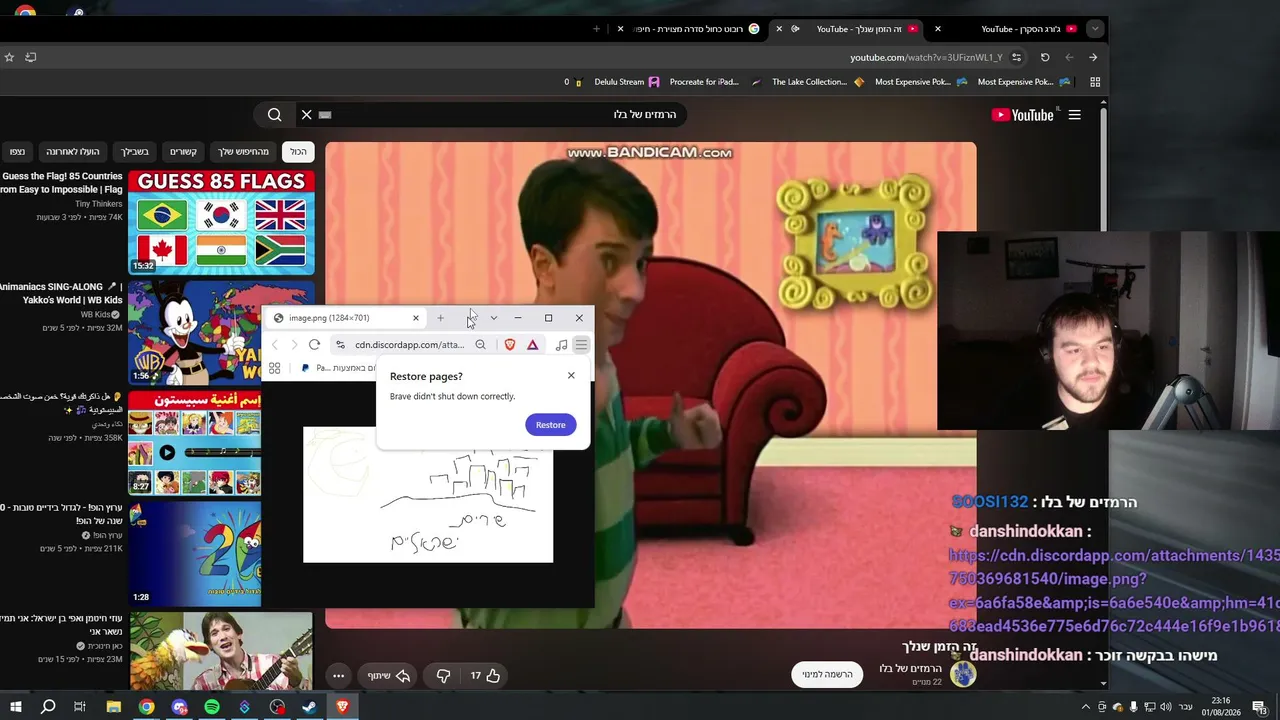Viewport: 1280px width, 720px height.
Task: Go to YouTube home via logo
Action: coord(1022,115)
